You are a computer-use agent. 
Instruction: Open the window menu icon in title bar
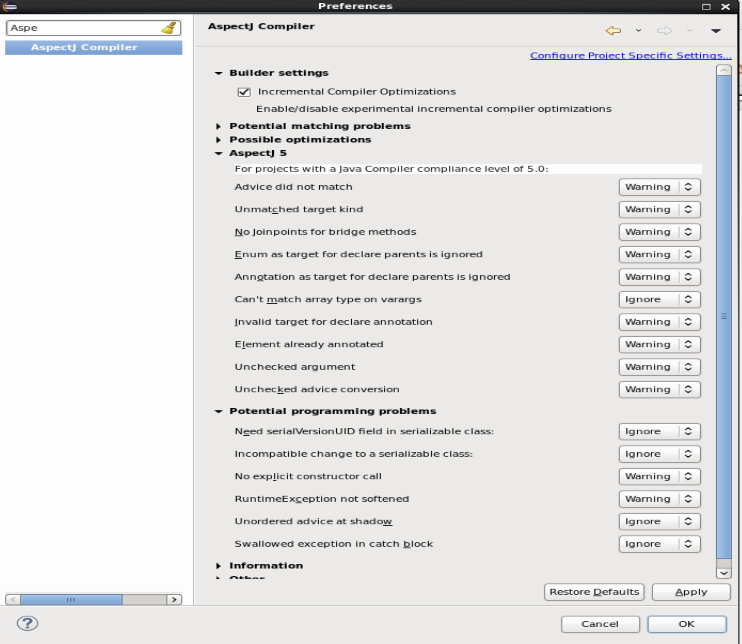pyautogui.click(x=9, y=6)
